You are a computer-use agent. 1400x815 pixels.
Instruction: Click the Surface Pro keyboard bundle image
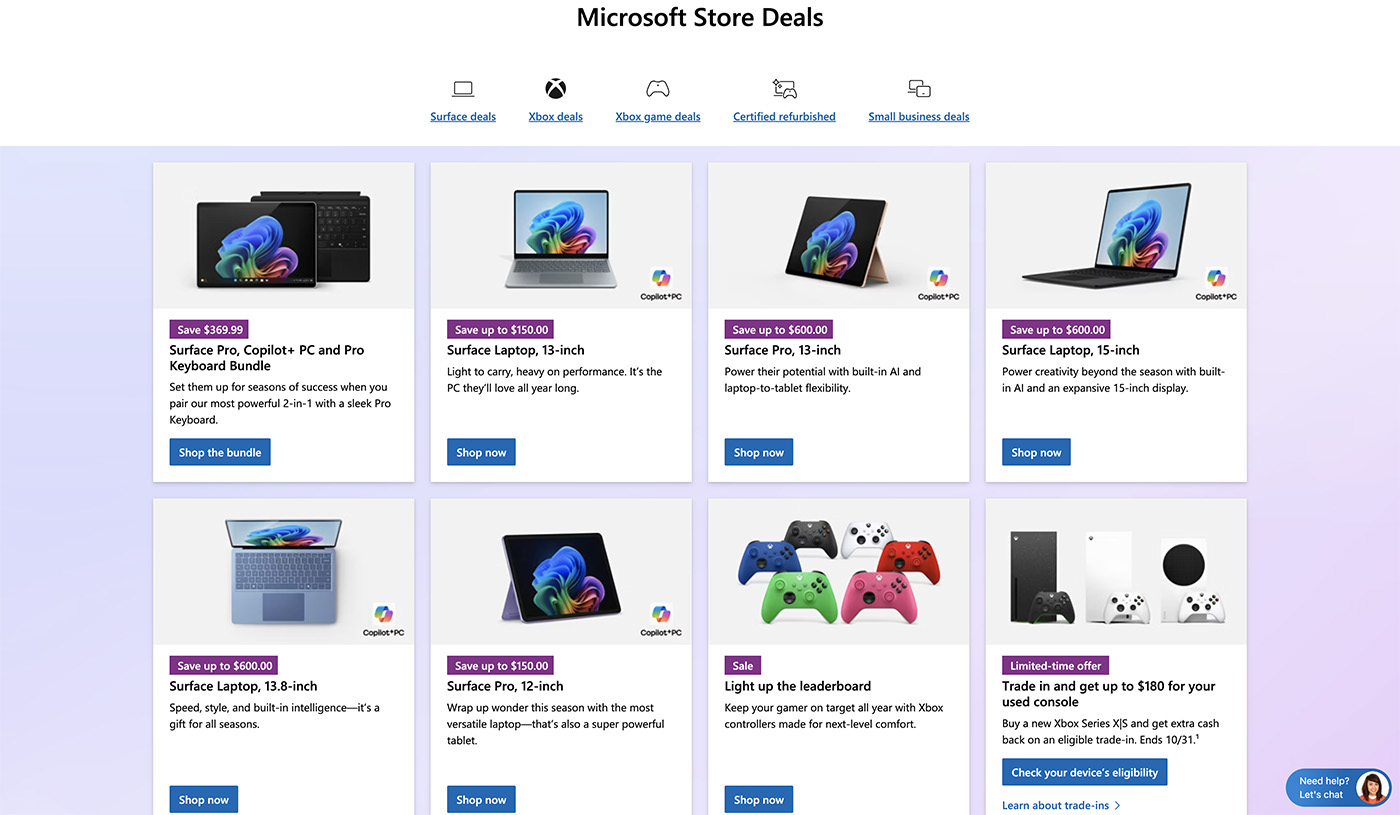(x=283, y=236)
